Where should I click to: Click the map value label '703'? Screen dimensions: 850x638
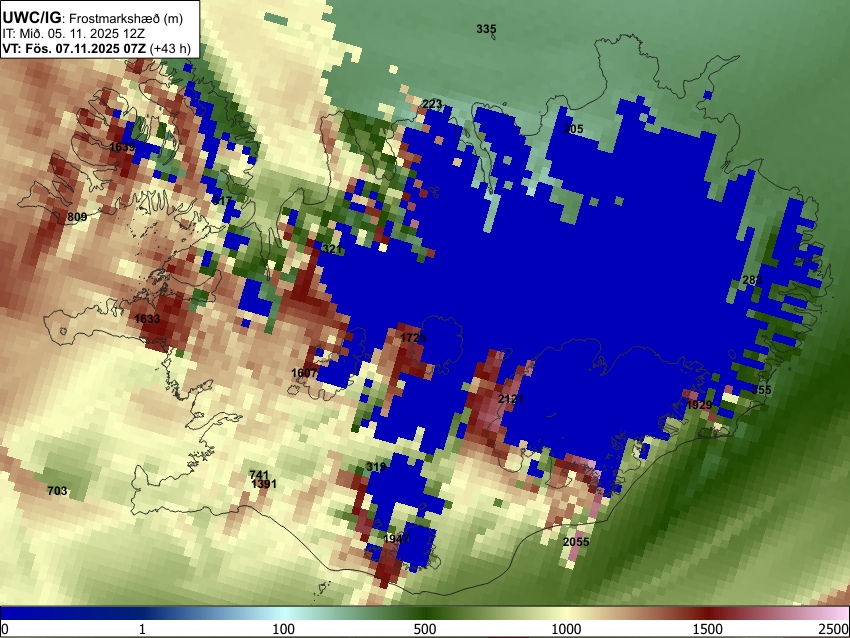click(57, 491)
